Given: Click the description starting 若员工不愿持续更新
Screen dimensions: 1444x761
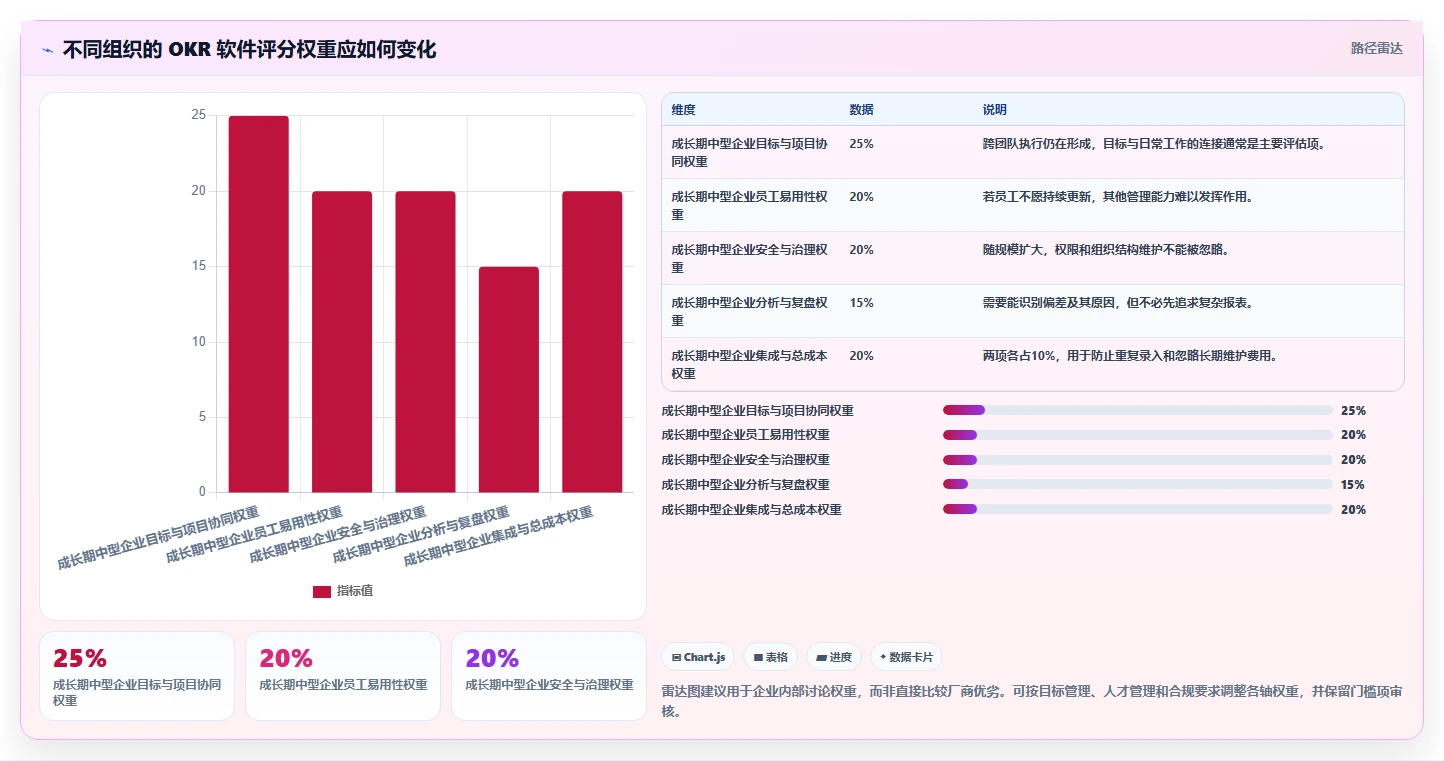Looking at the screenshot, I should click(1118, 197).
